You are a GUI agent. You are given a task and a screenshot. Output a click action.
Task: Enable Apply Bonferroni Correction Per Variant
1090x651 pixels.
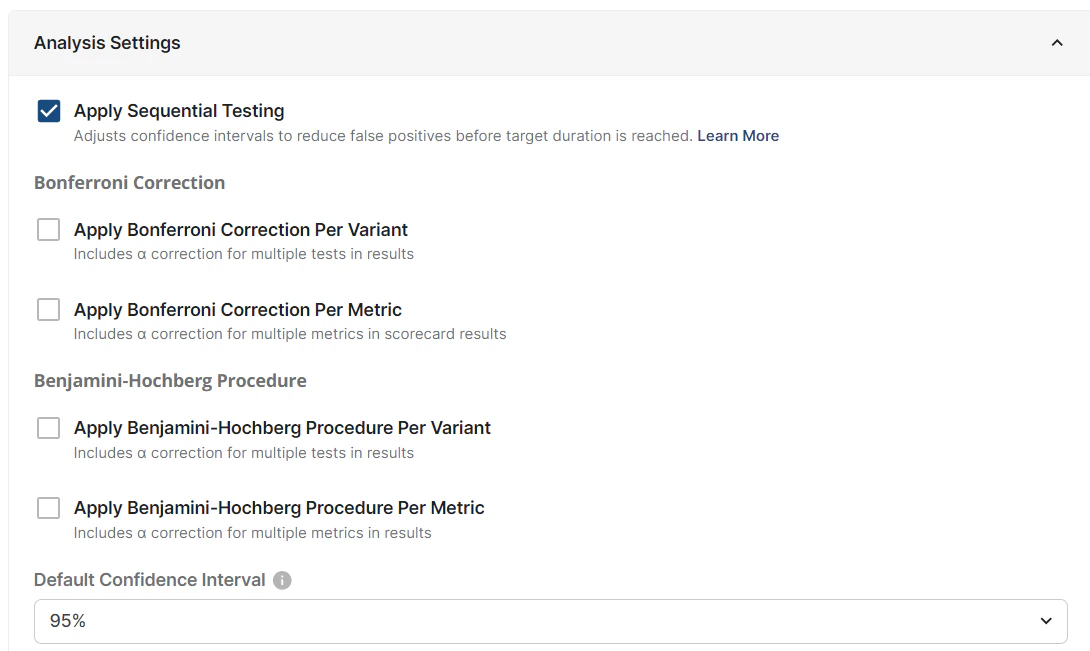click(48, 229)
